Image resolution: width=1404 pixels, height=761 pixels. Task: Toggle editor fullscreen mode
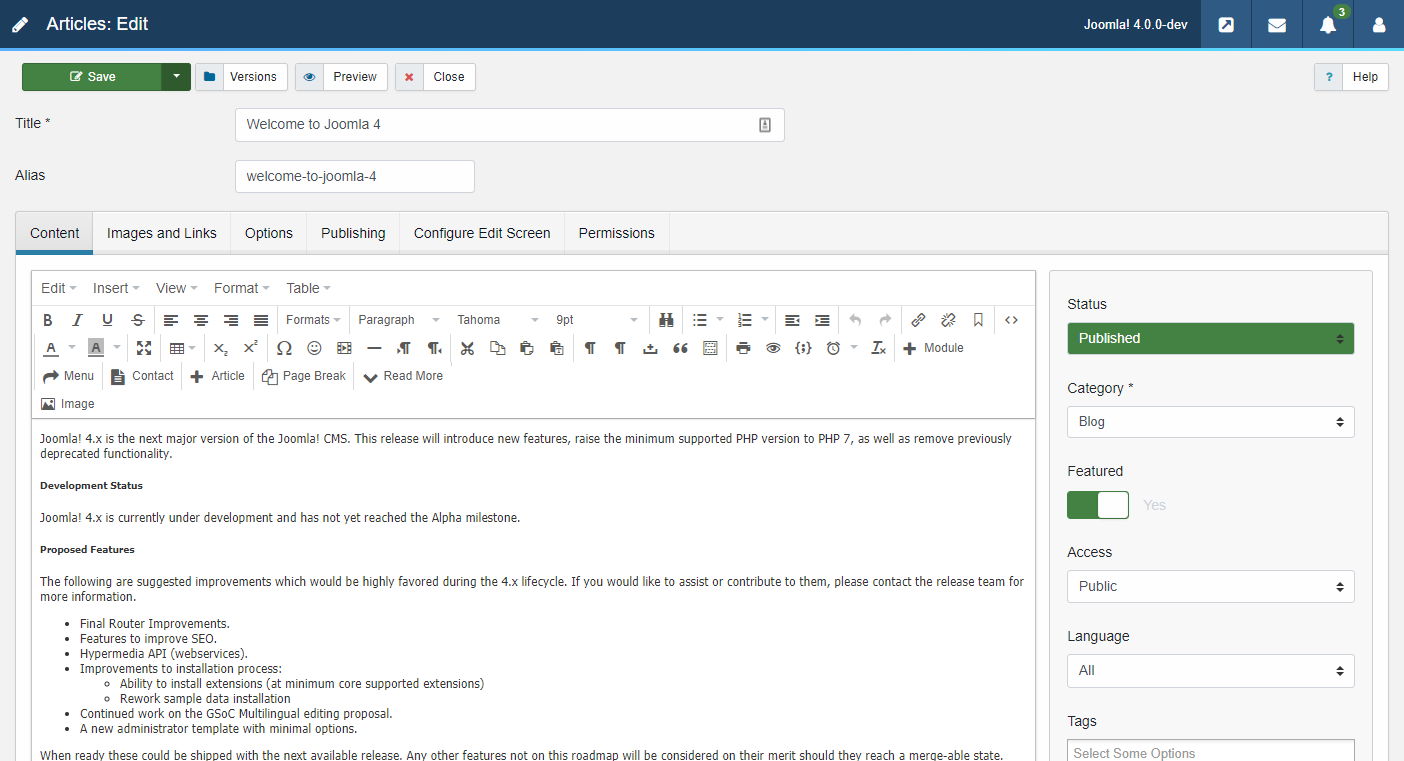click(x=144, y=348)
